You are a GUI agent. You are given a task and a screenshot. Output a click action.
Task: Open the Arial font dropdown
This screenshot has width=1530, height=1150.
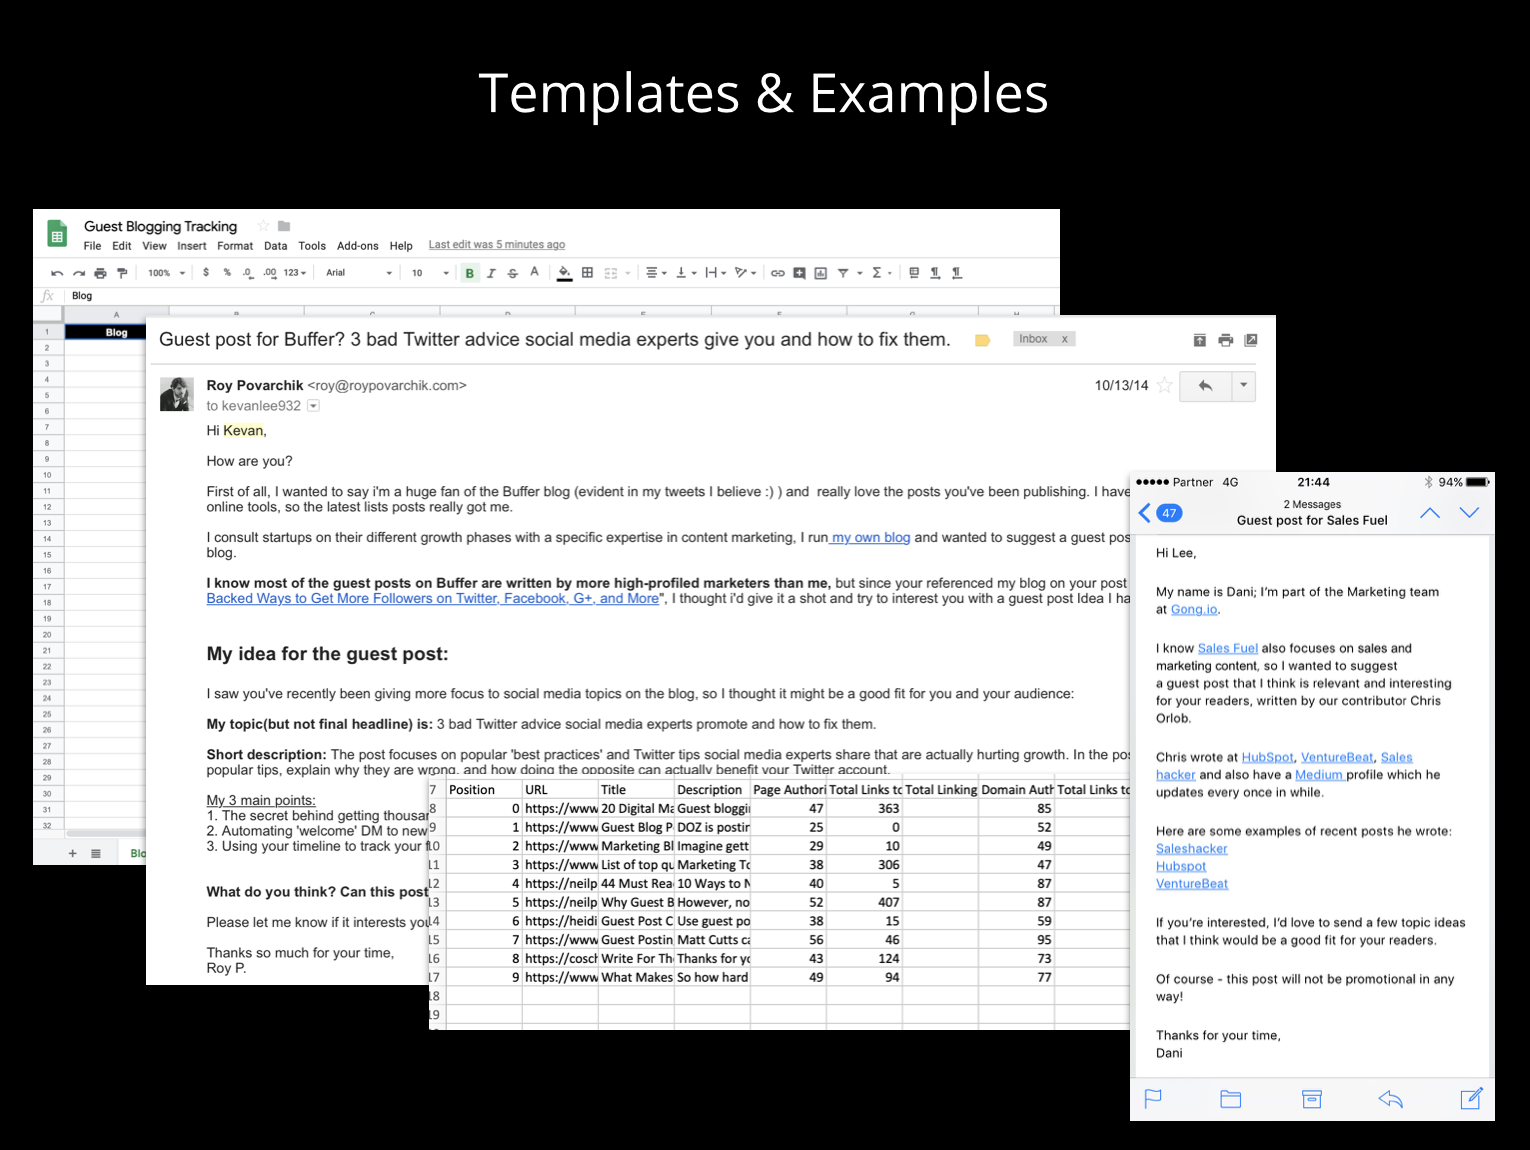point(359,273)
